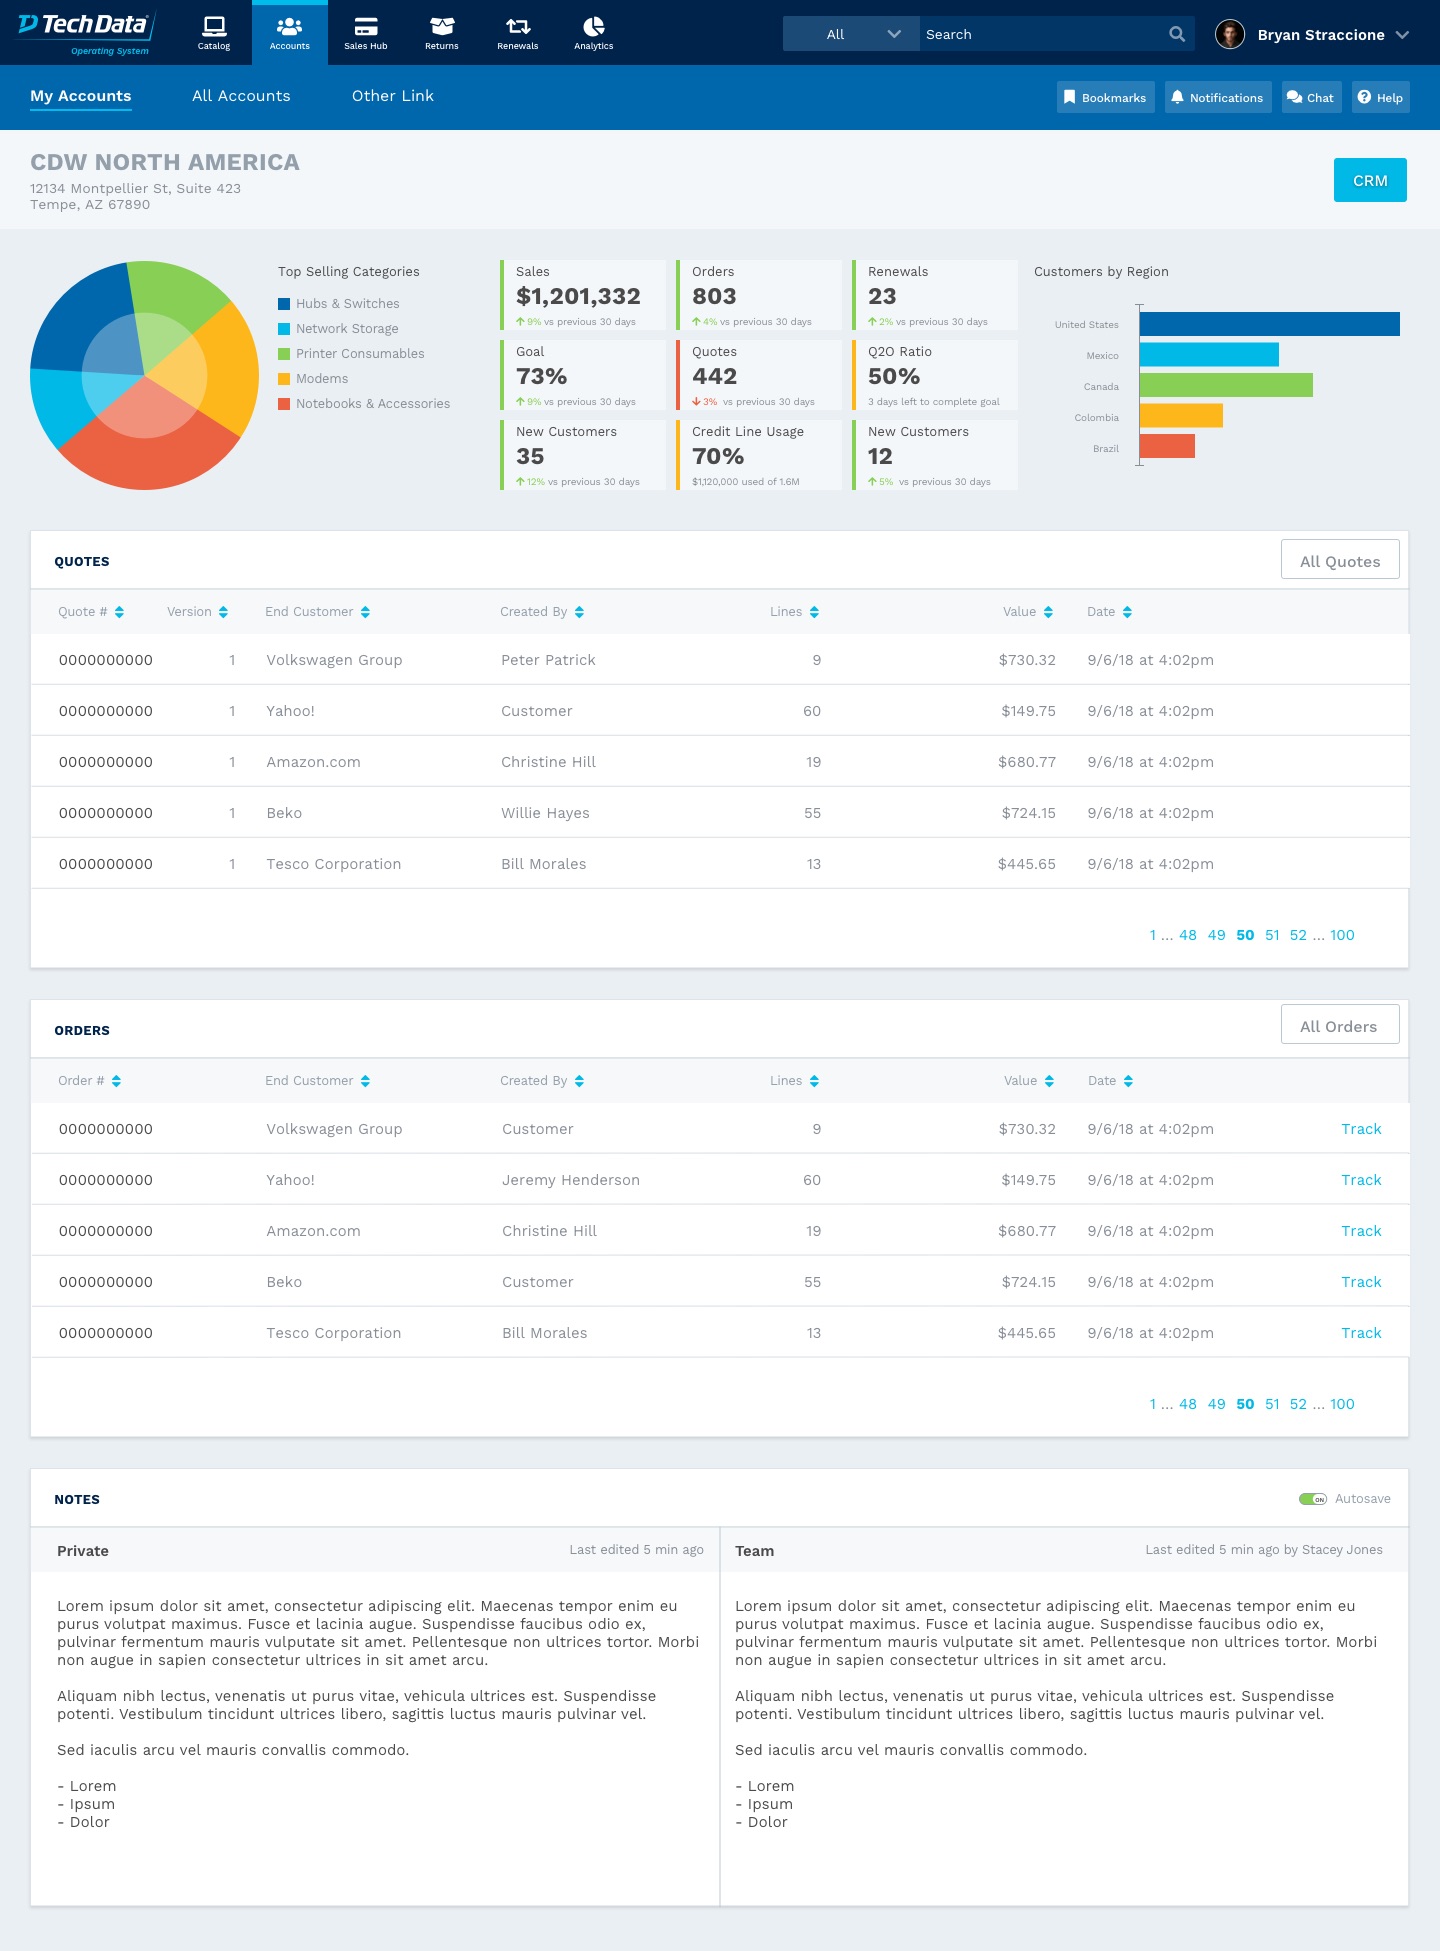Click the Credit Line Usage 70% card
This screenshot has height=1951, width=1440.
pos(759,455)
